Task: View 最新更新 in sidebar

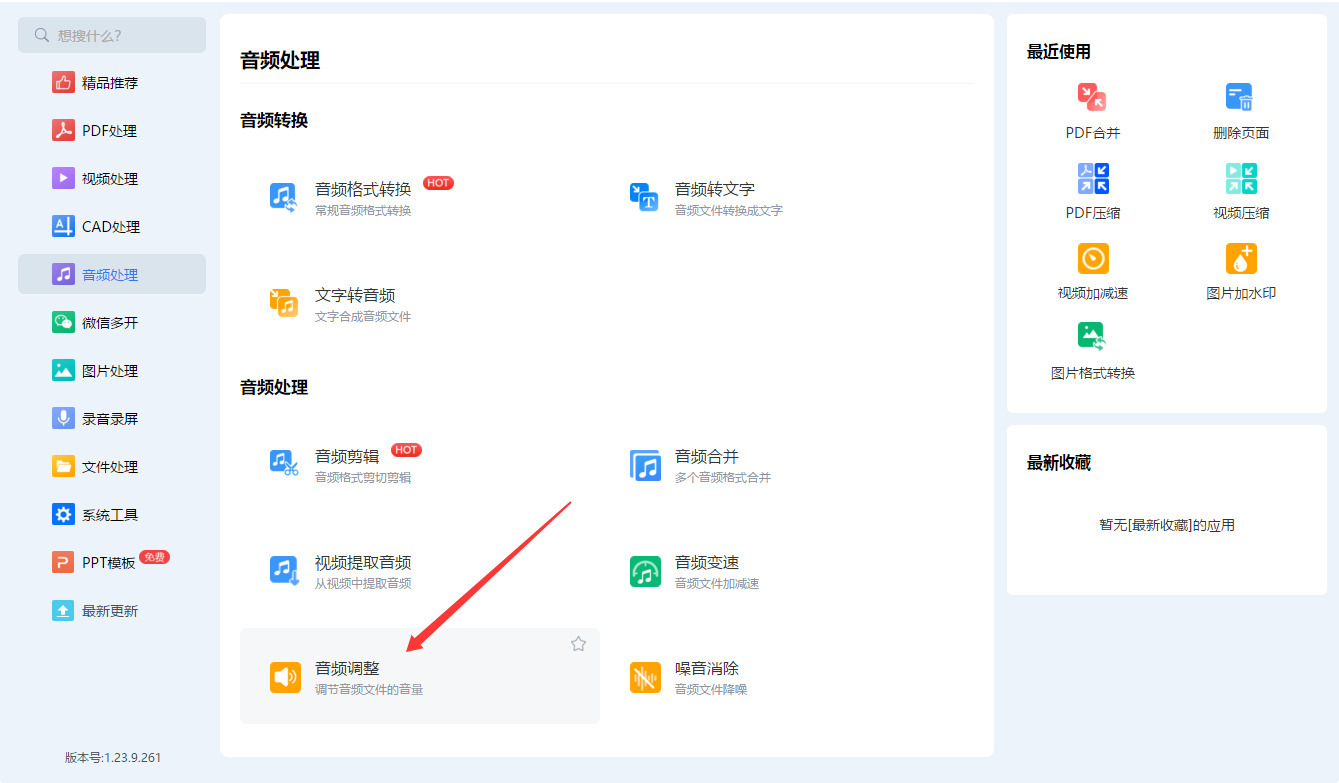Action: coord(112,611)
